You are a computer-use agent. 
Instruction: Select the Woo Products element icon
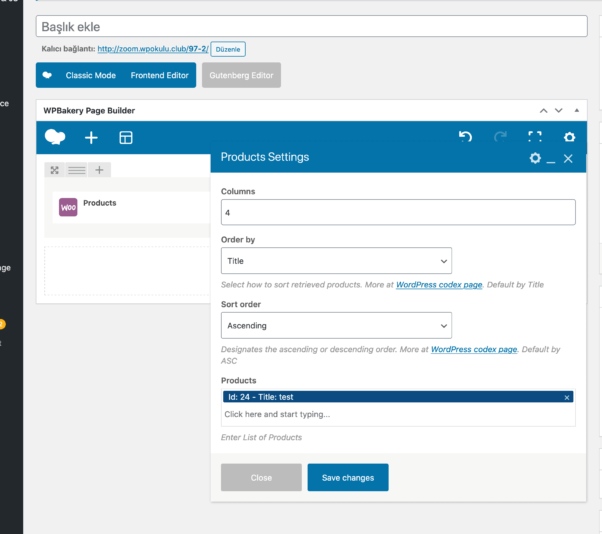click(68, 207)
